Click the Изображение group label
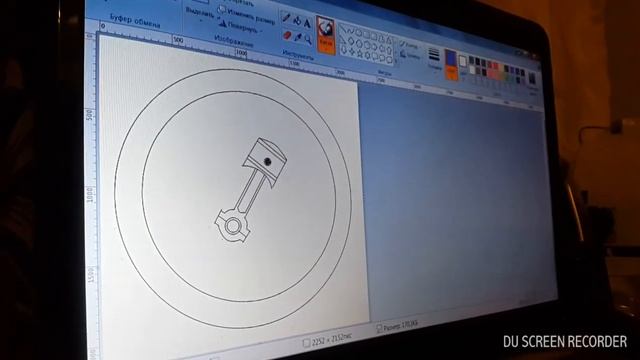Viewport: 640px width, 360px height. [234, 41]
